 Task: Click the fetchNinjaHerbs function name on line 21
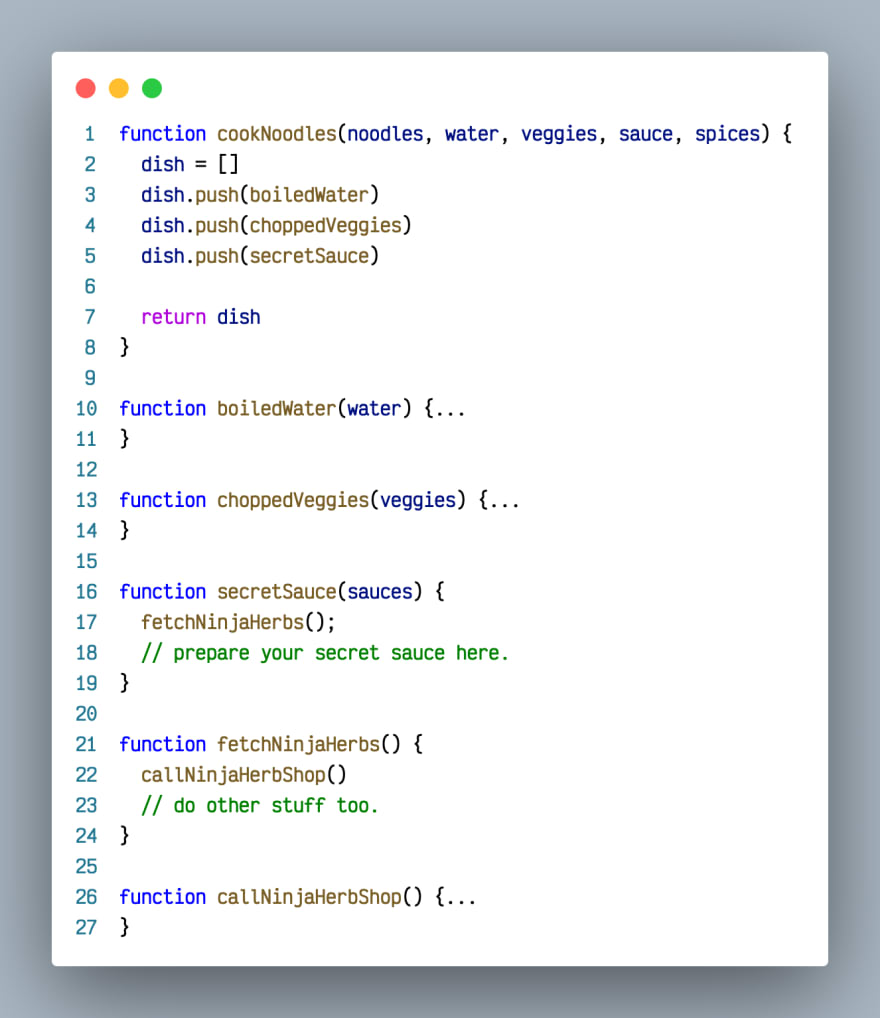(298, 745)
